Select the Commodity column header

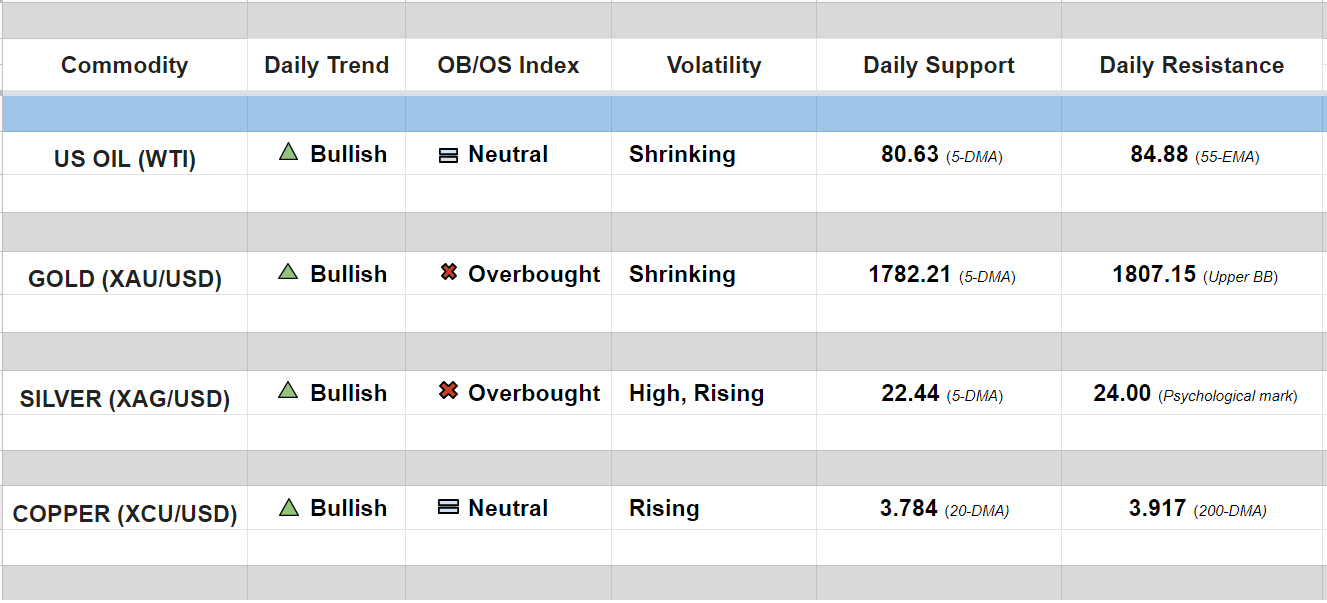(x=124, y=66)
